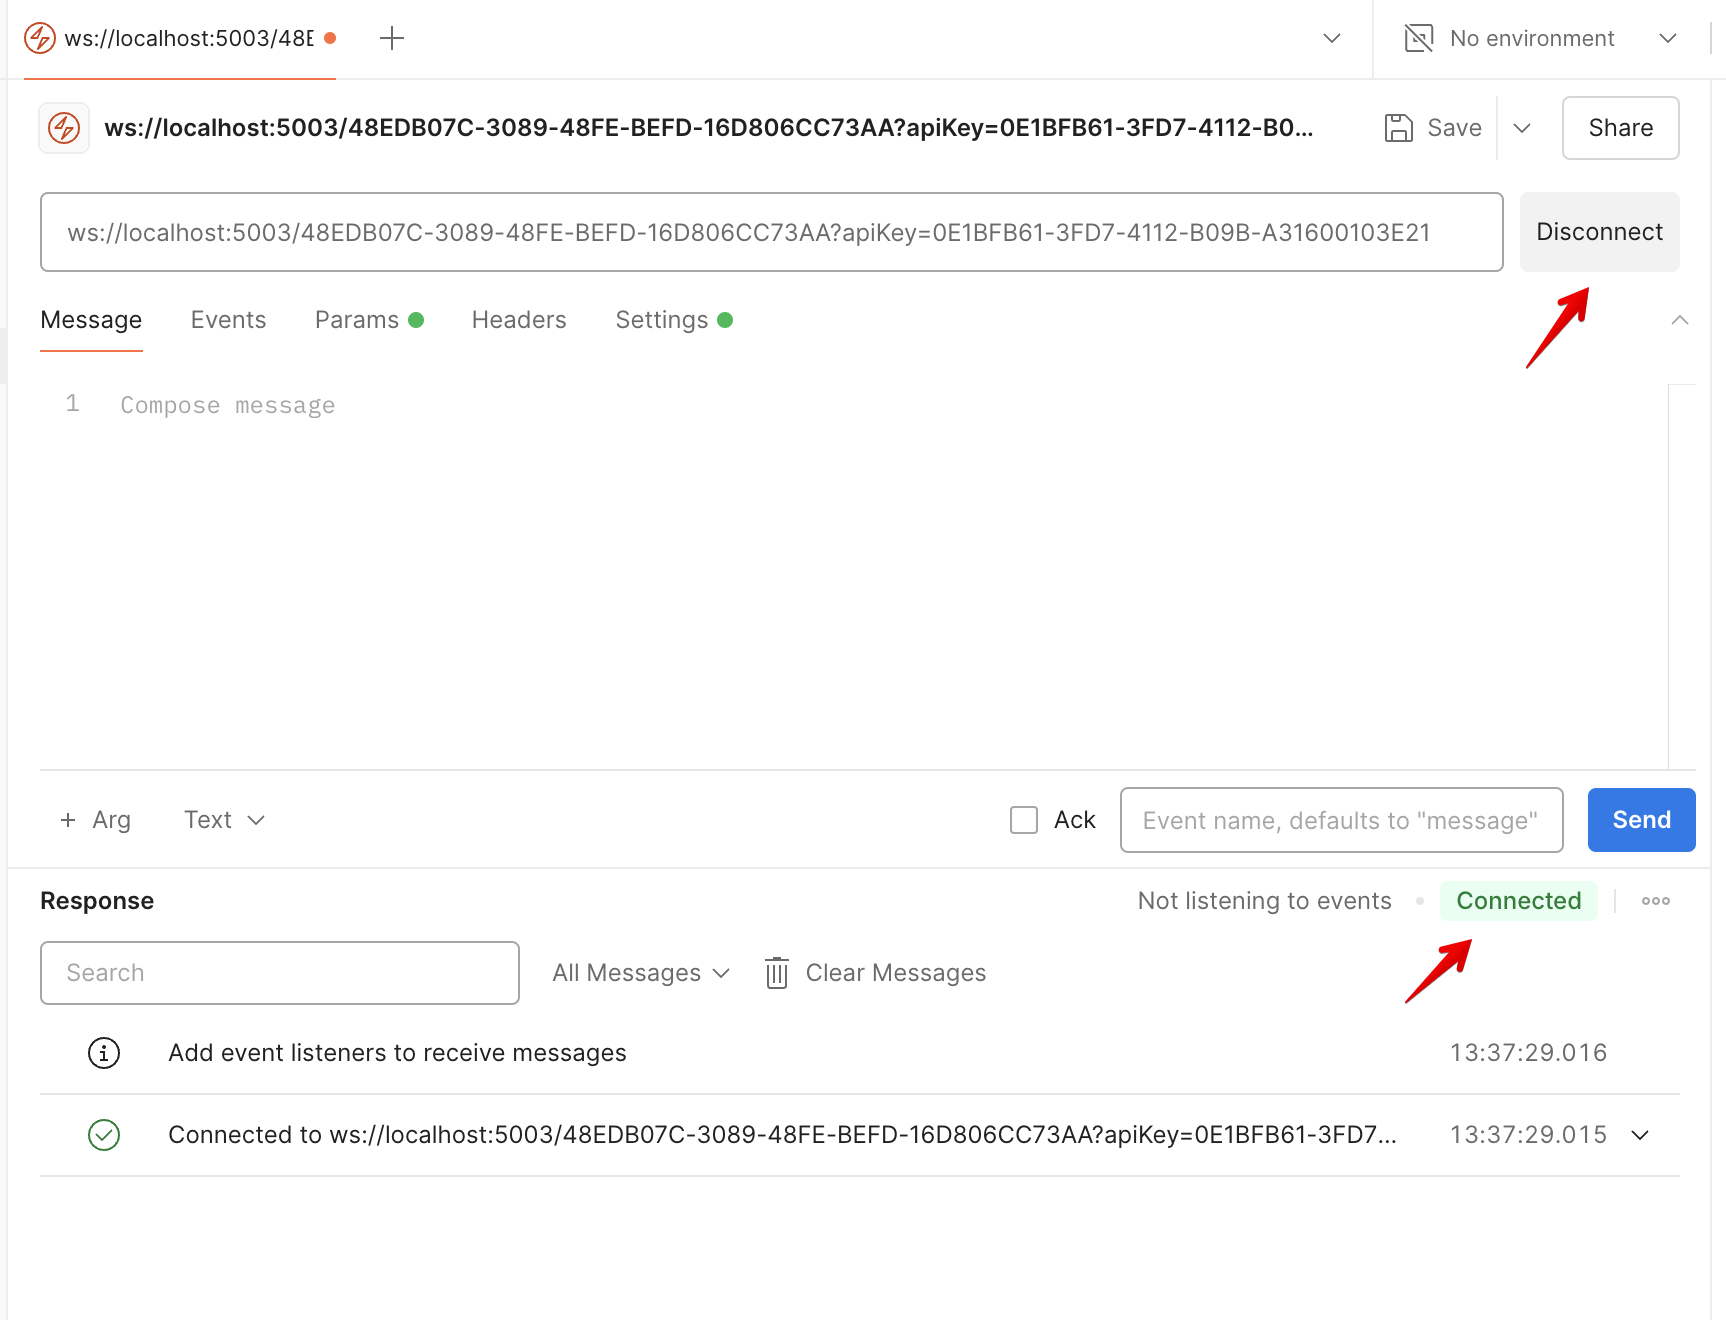Image resolution: width=1726 pixels, height=1320 pixels.
Task: Toggle the Ack checkbox
Action: point(1024,820)
